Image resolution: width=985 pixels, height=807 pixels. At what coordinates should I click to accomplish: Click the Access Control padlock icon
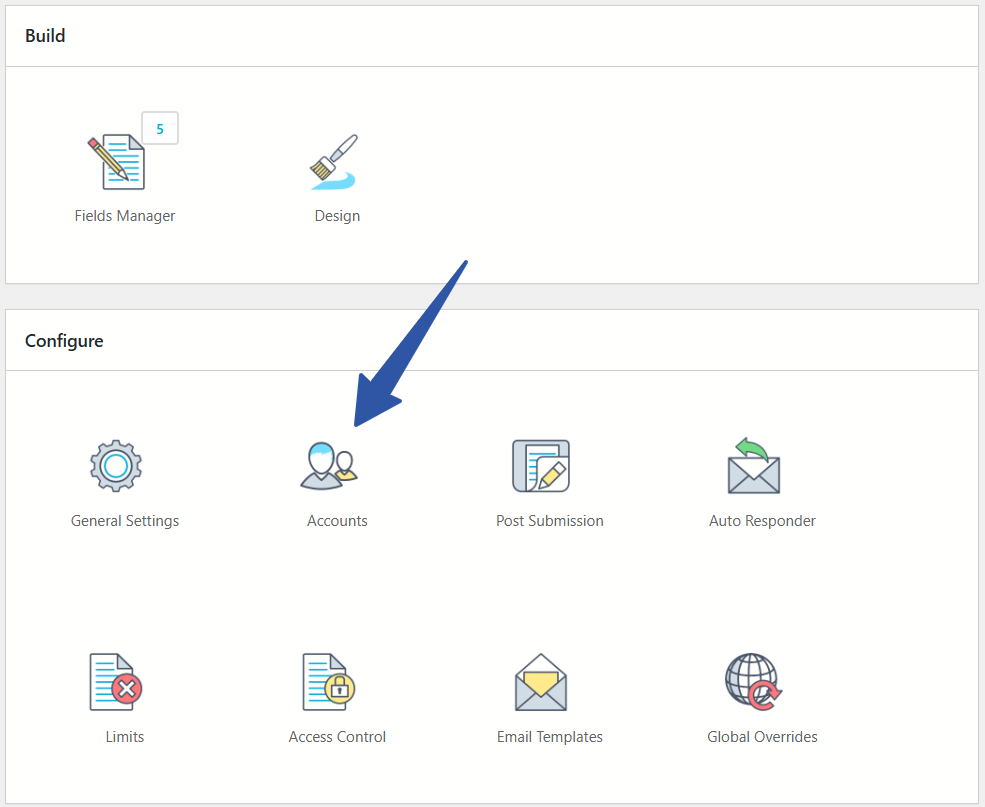point(329,682)
